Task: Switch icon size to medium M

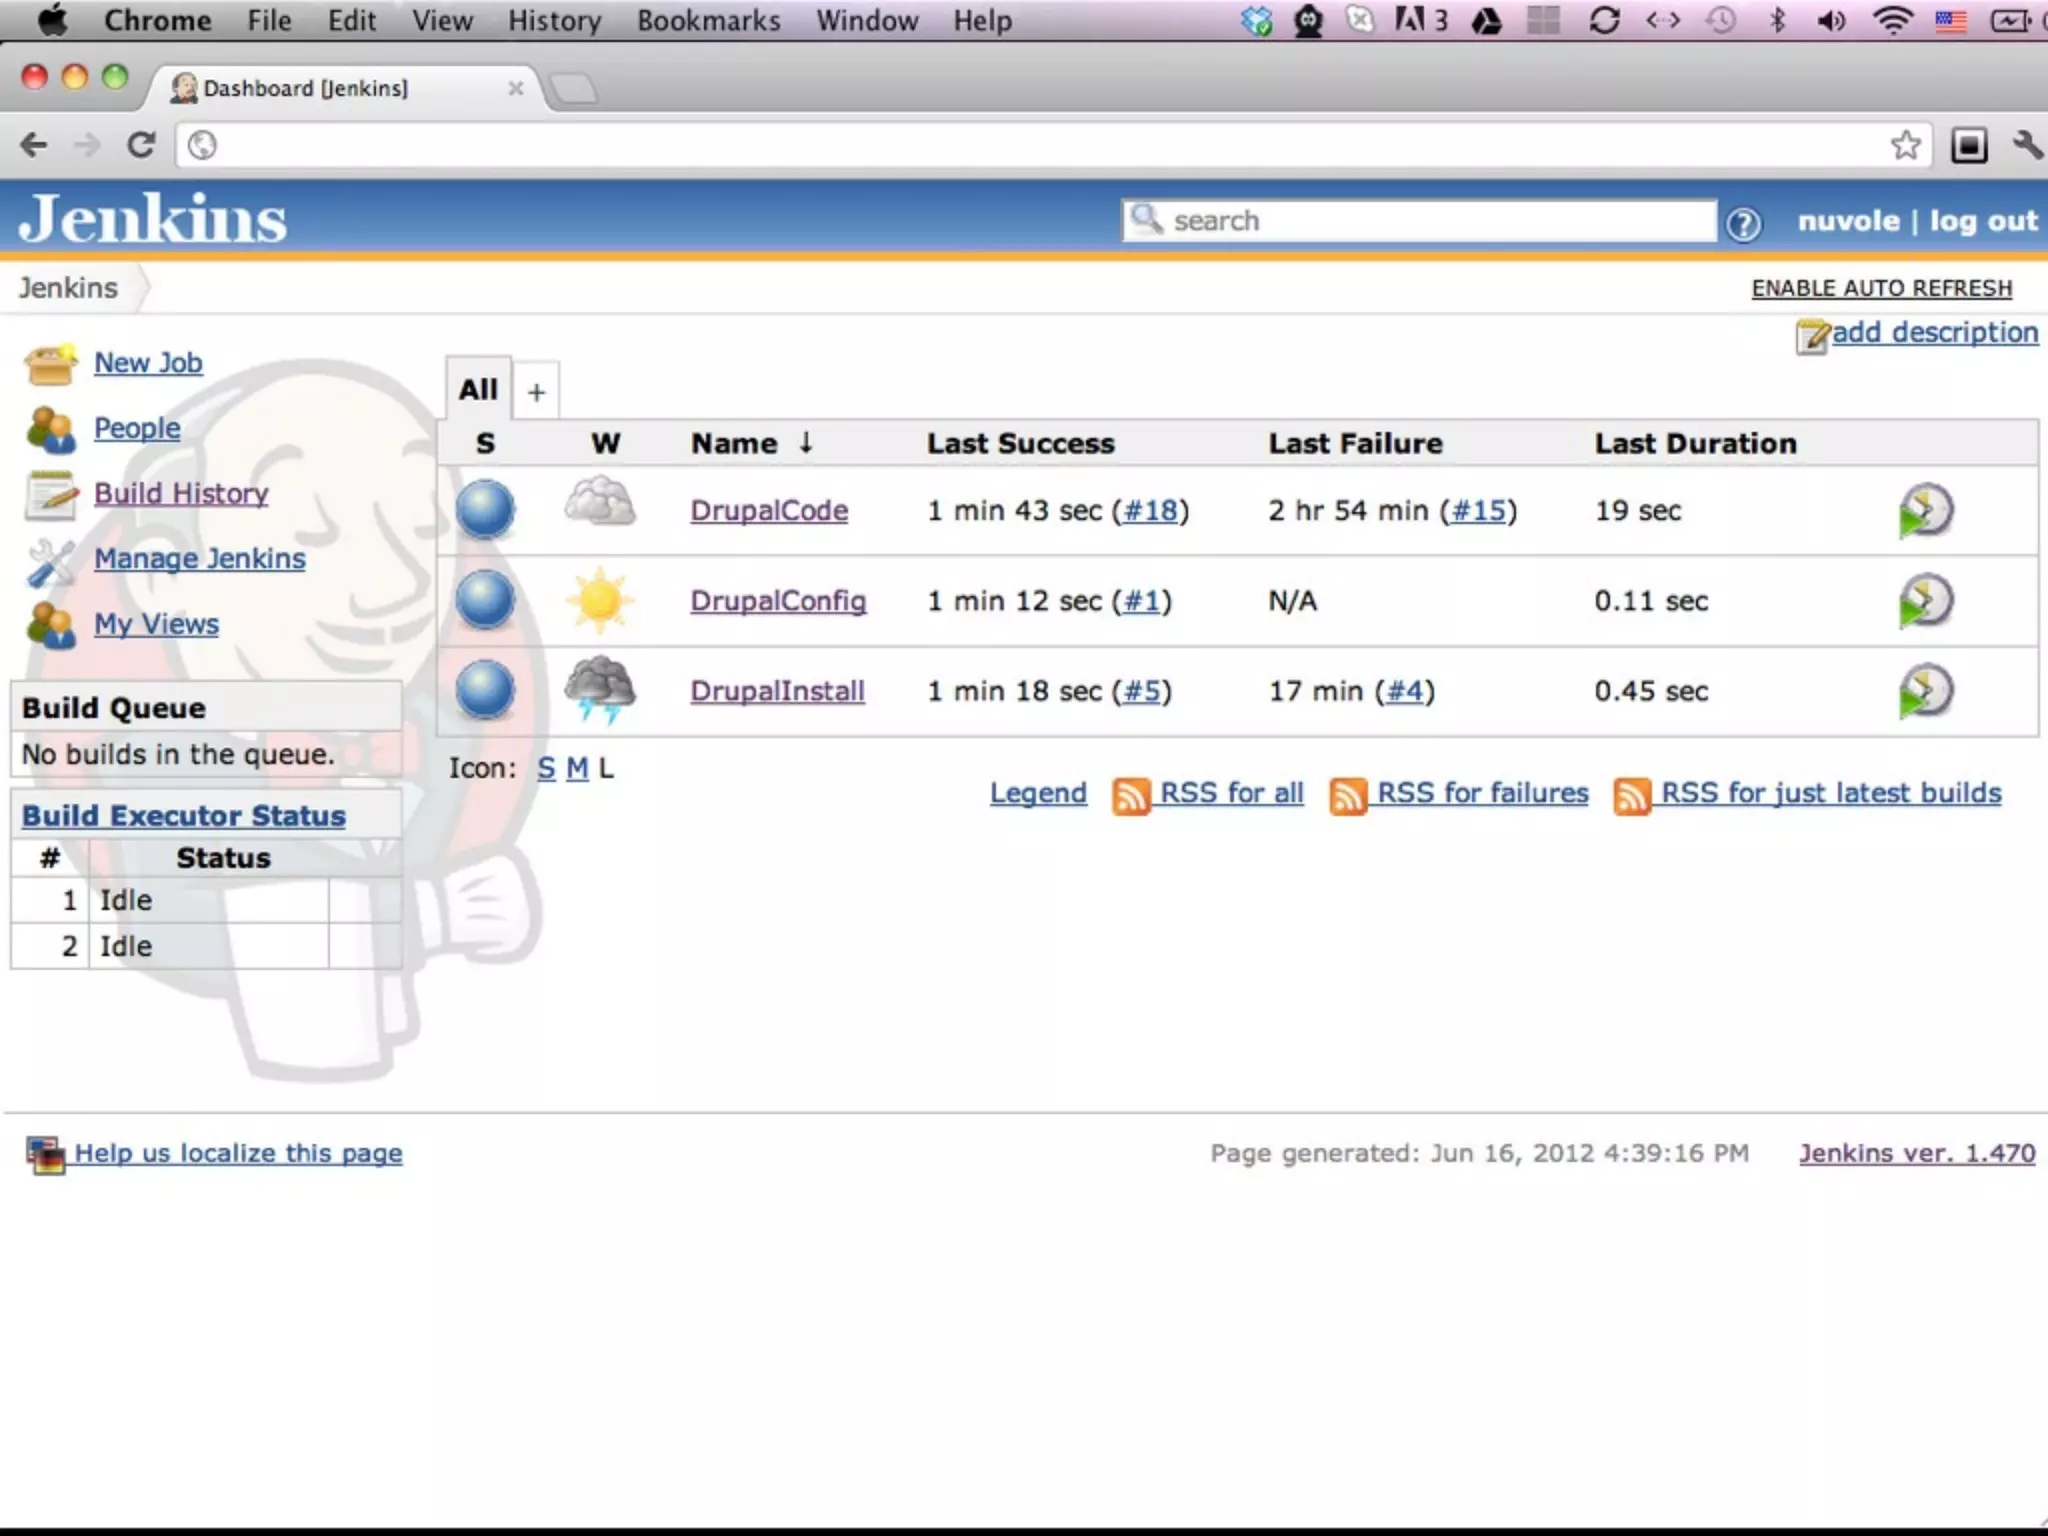Action: coord(577,768)
